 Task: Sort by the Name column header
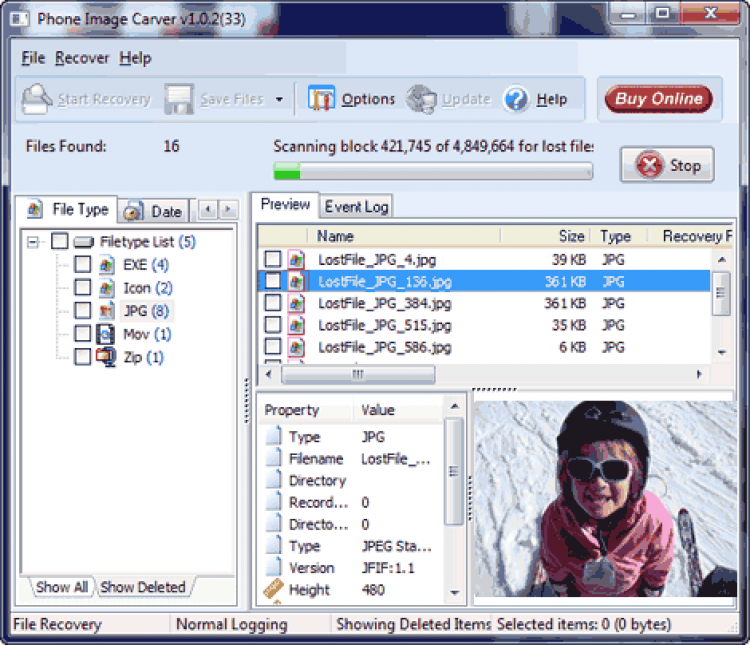404,236
